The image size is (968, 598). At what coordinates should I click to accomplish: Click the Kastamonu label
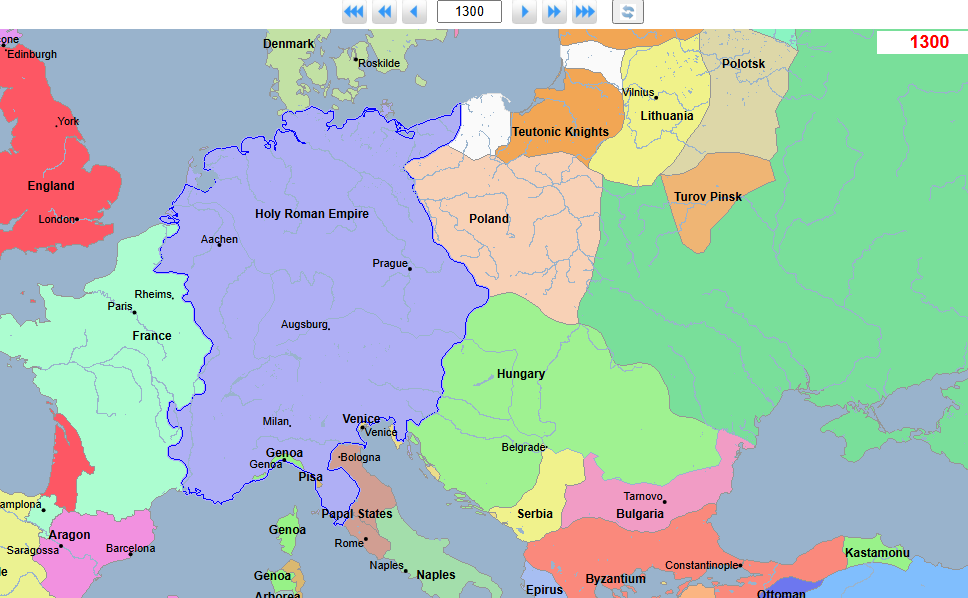pos(877,553)
